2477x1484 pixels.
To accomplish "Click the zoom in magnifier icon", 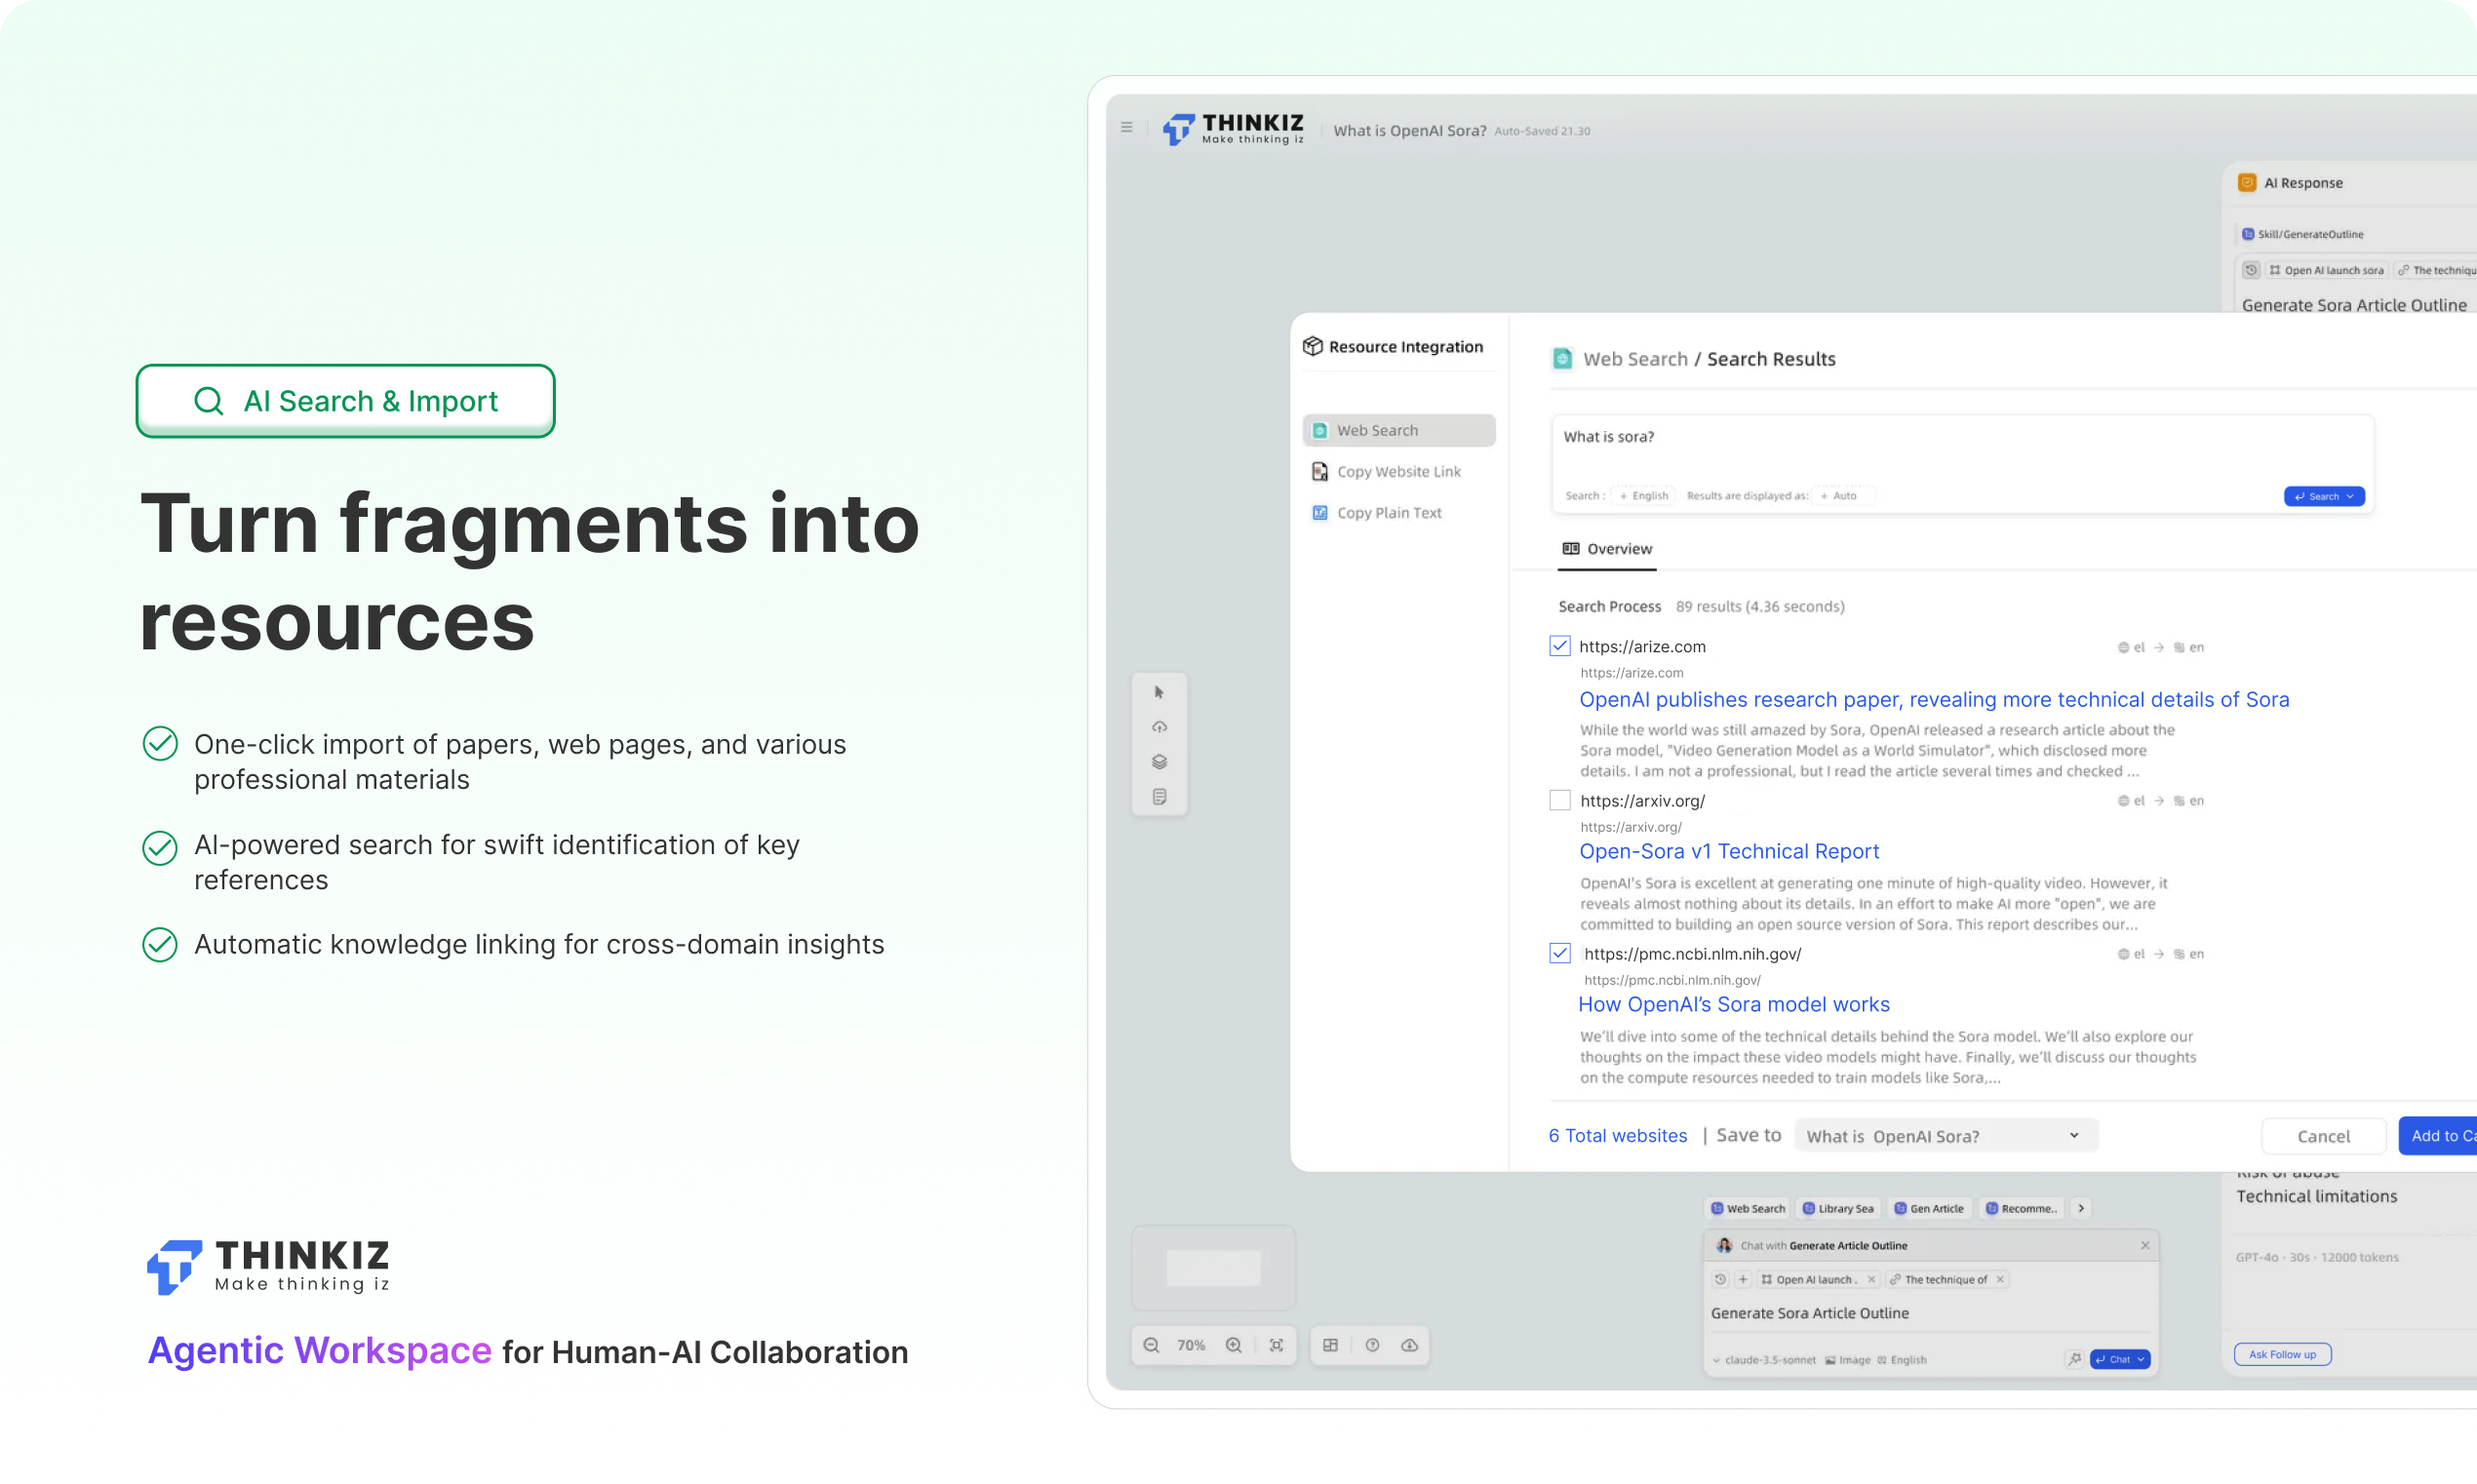I will click(1234, 1345).
